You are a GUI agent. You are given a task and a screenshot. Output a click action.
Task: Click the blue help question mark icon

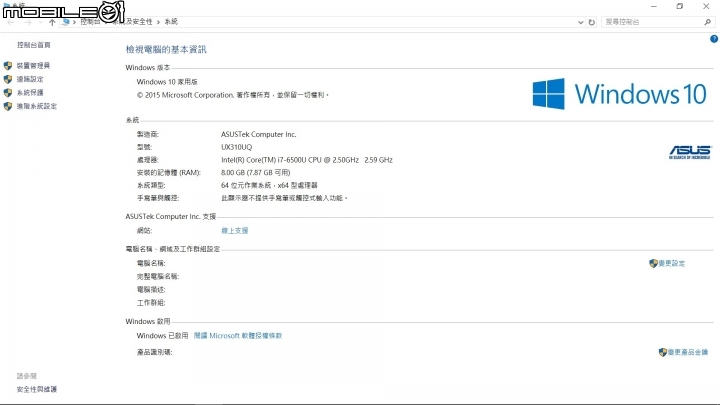click(x=714, y=39)
